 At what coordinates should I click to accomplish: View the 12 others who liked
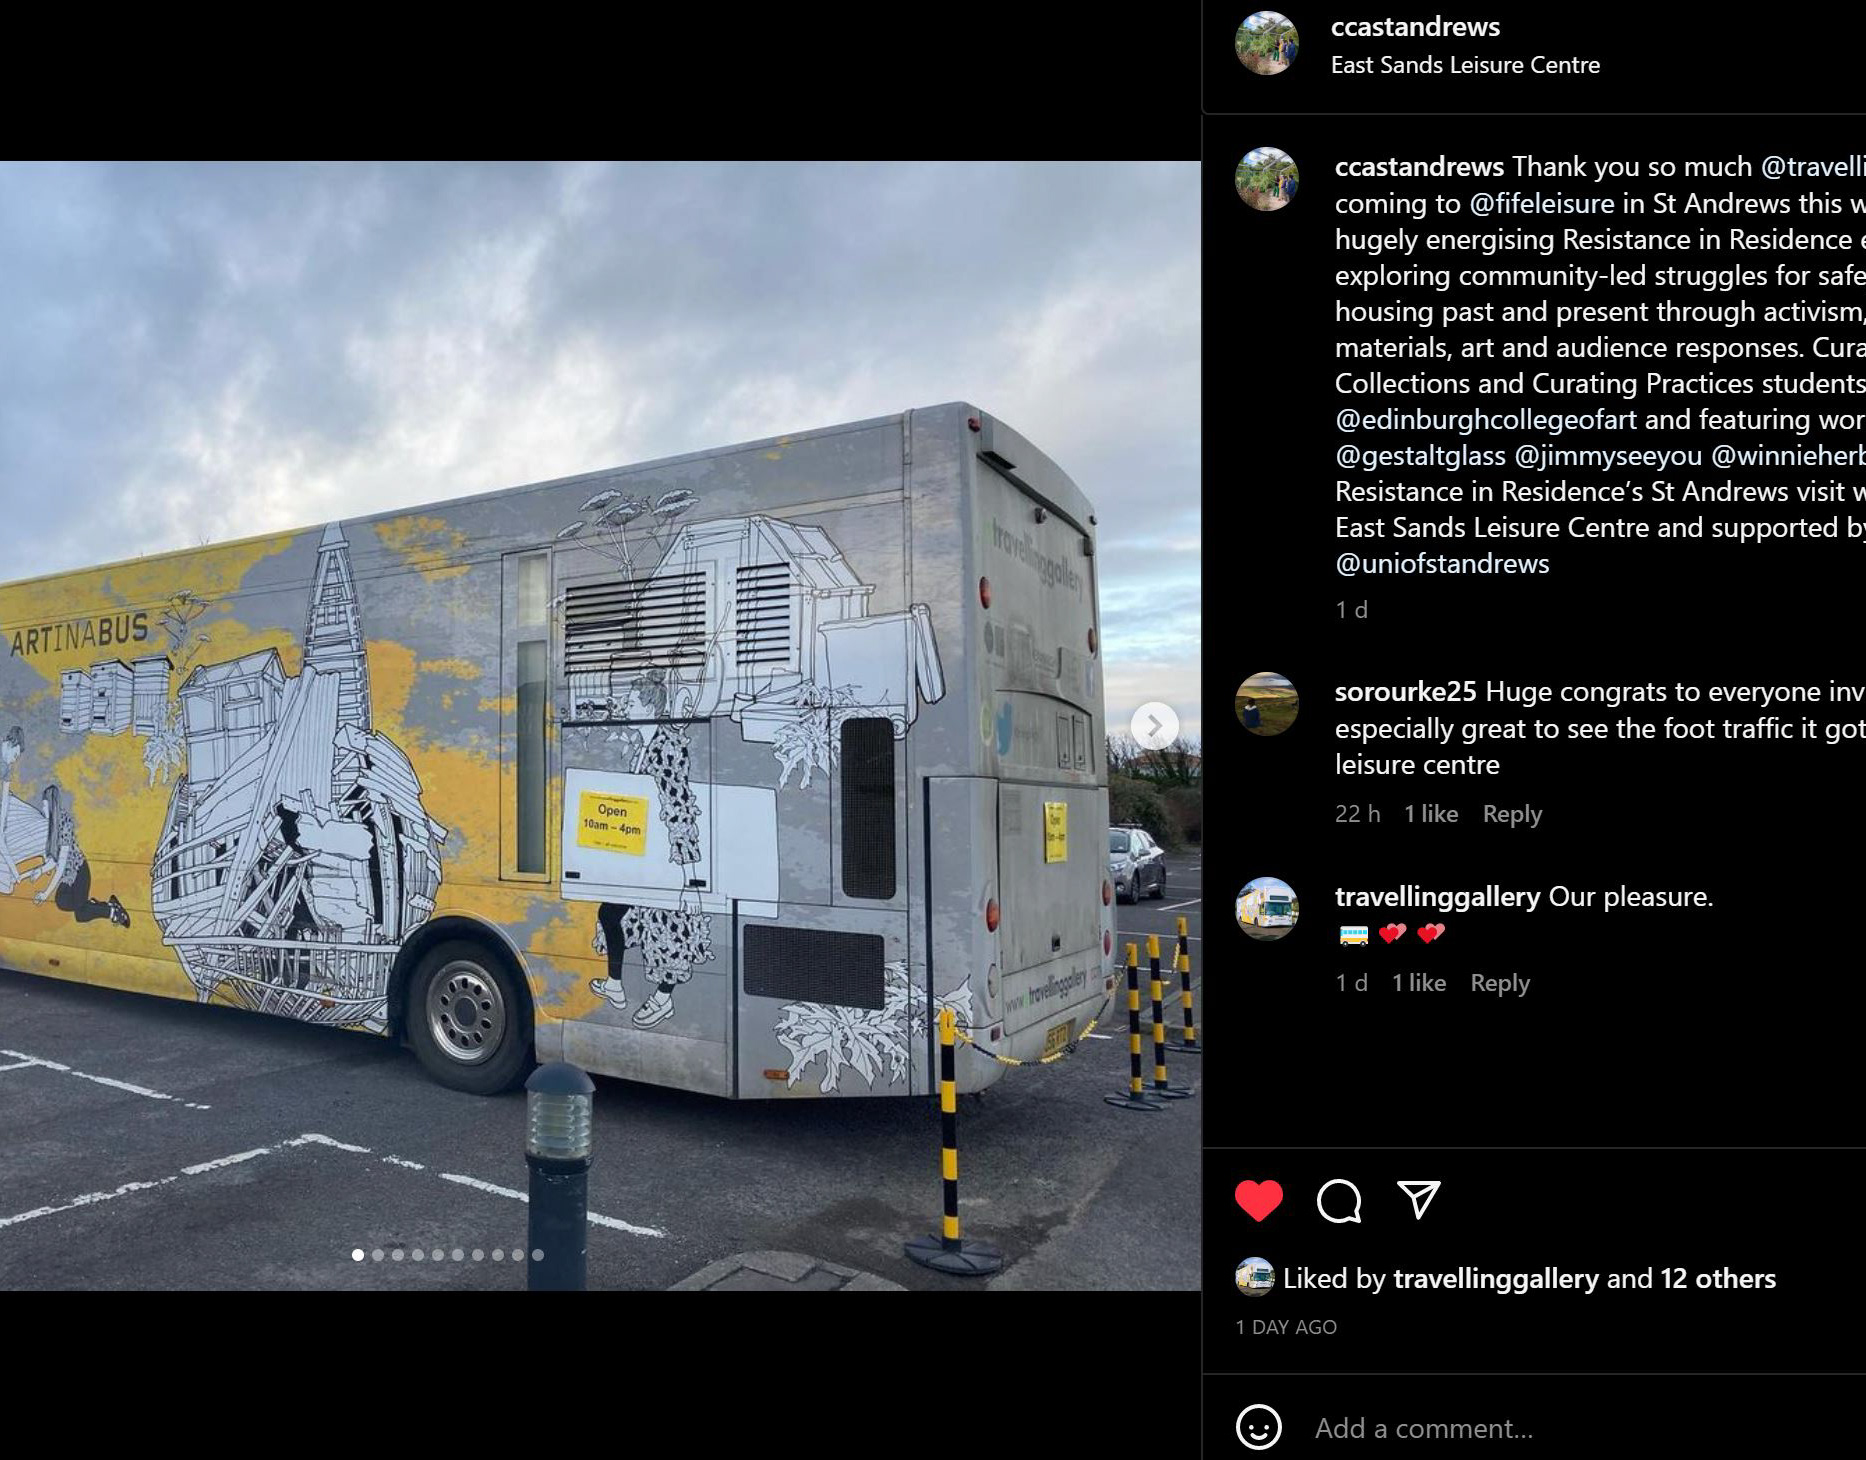tap(1718, 1279)
